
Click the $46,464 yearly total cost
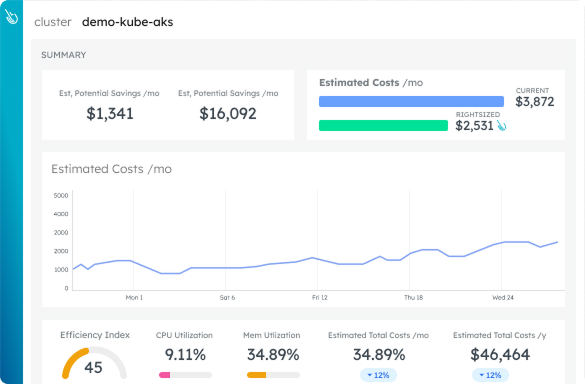(500, 355)
